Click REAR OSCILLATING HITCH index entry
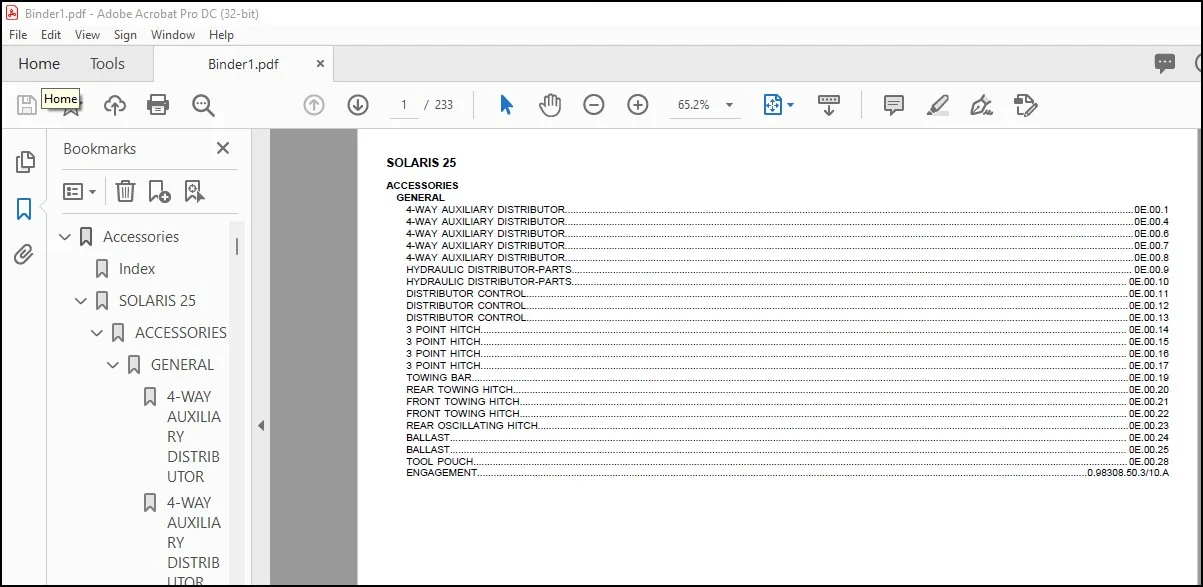The height and width of the screenshot is (587, 1203). (x=787, y=426)
